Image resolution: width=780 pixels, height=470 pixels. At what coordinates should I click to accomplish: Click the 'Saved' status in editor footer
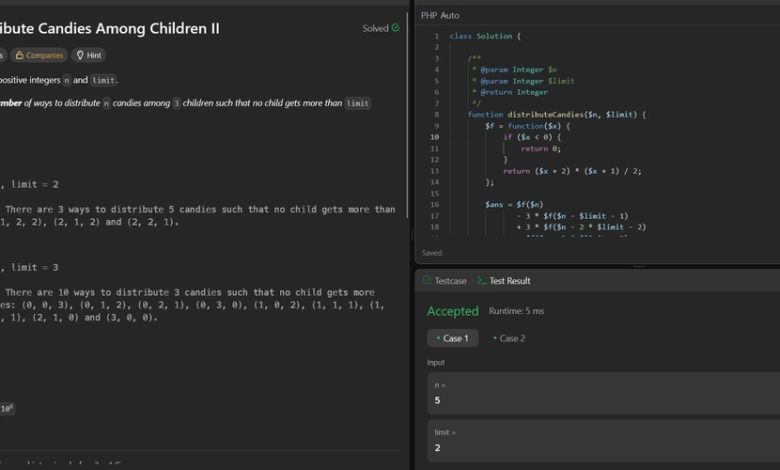point(432,253)
